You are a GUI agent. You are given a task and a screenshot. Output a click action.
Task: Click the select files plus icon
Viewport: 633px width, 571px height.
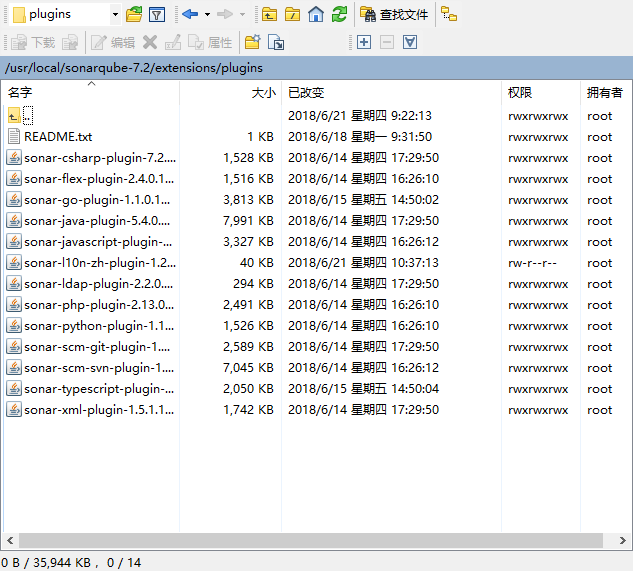coord(364,42)
